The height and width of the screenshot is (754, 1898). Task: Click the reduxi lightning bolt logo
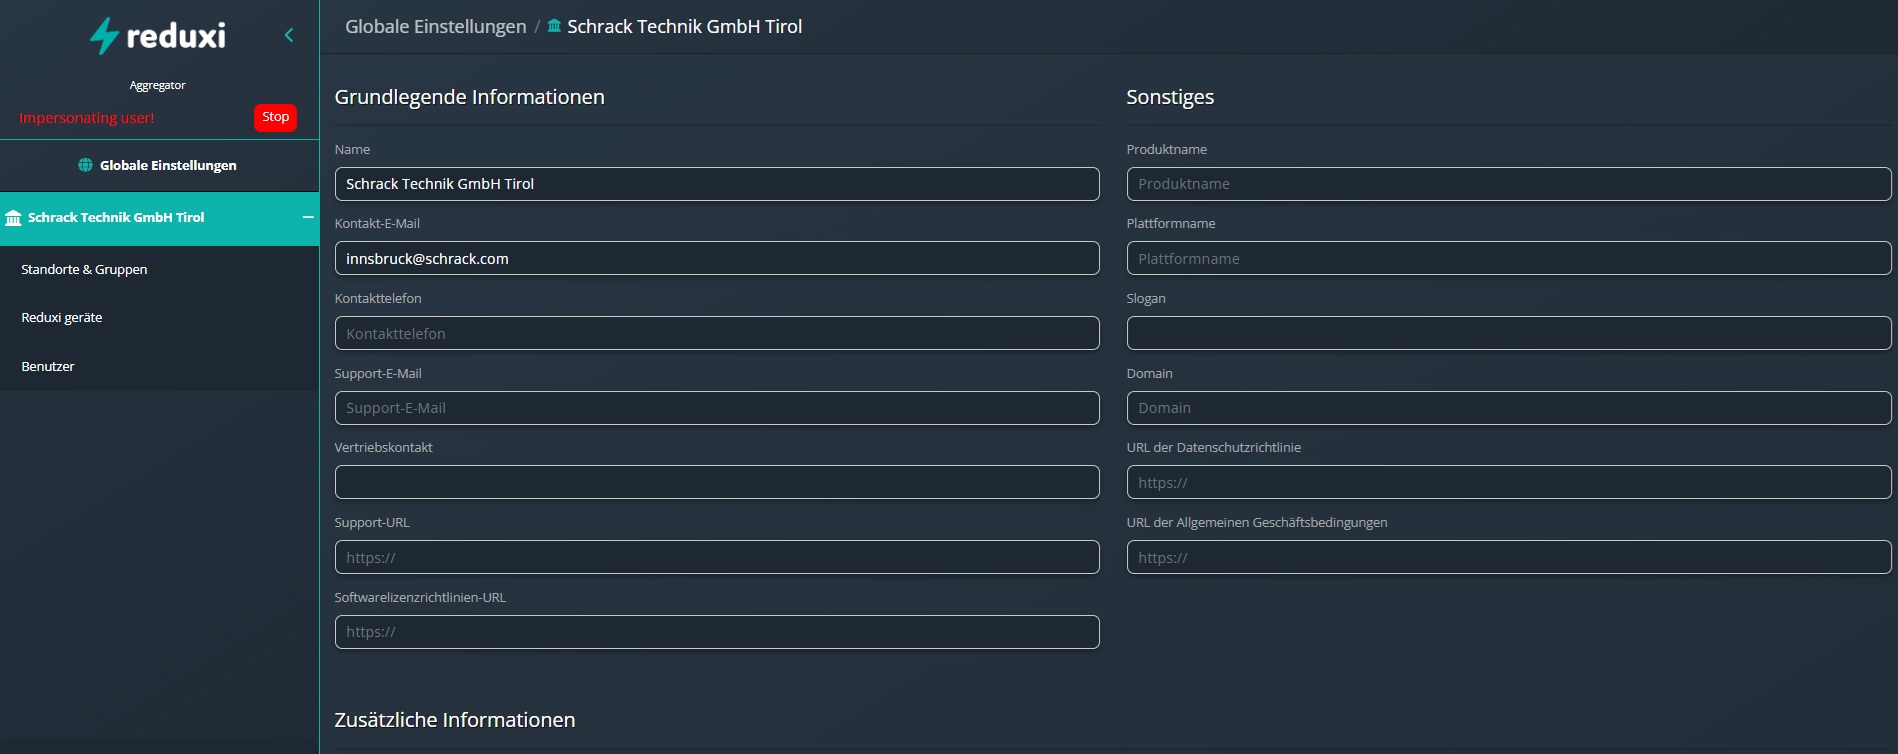pos(104,36)
